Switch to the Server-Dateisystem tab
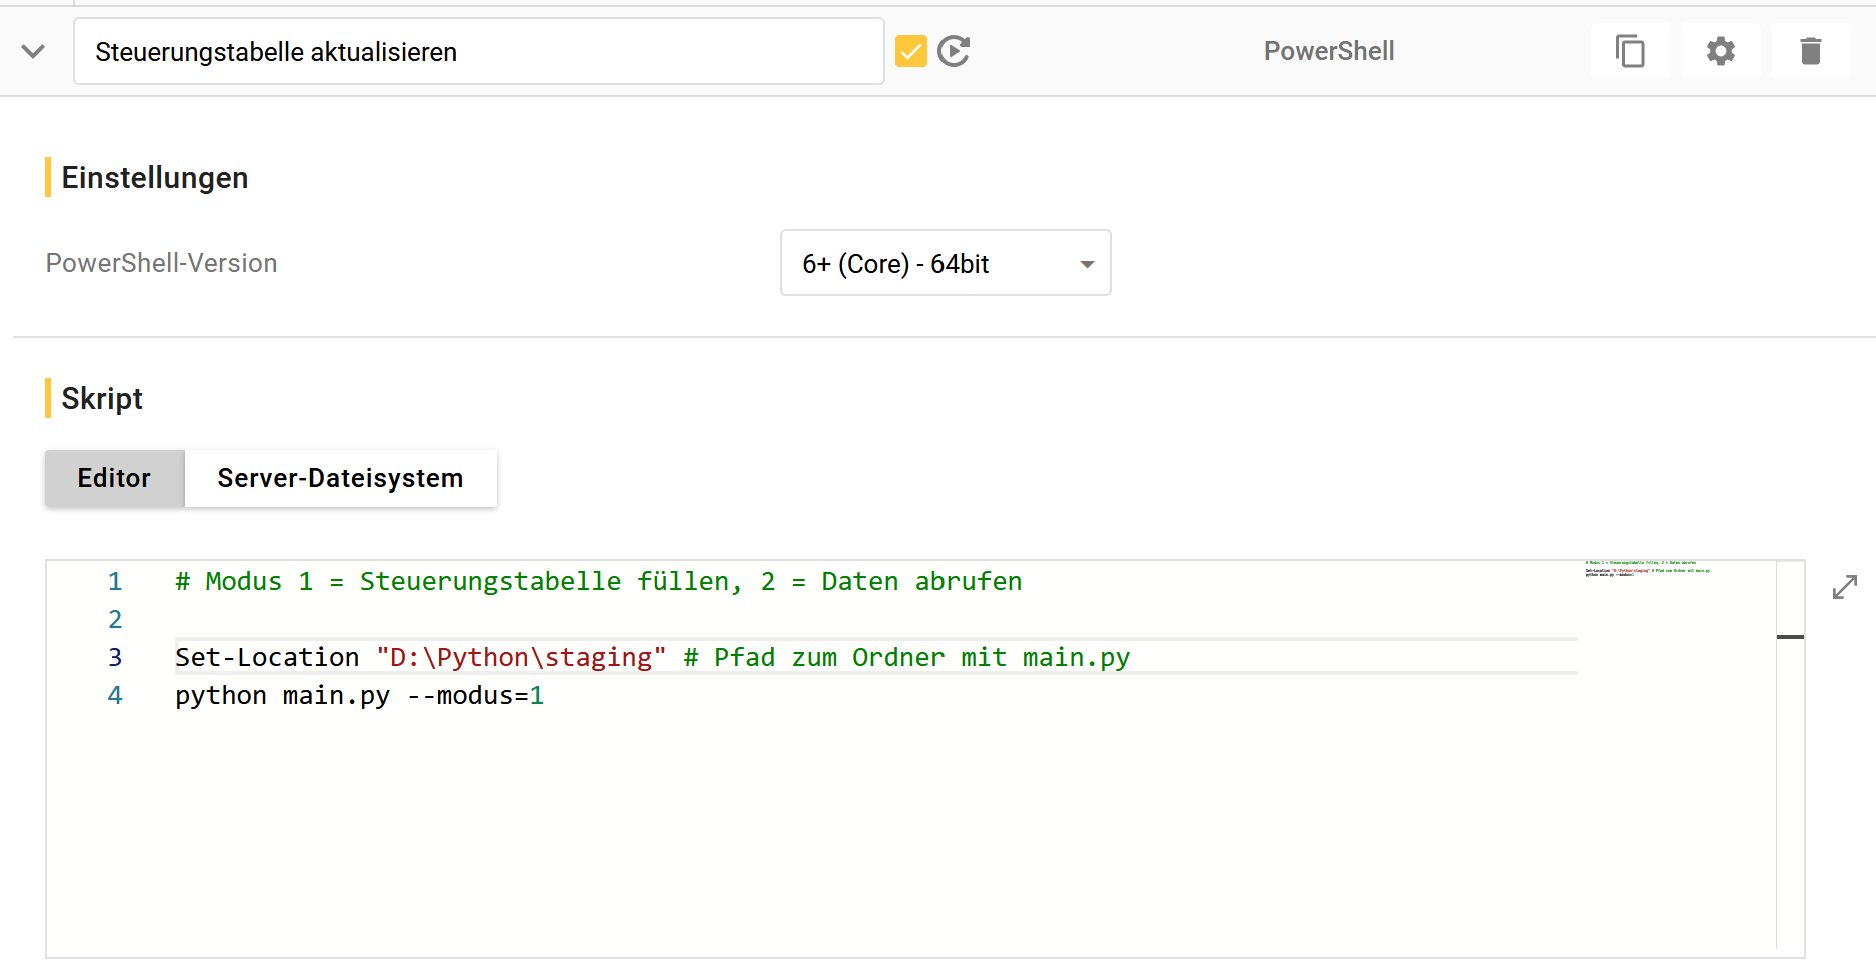The width and height of the screenshot is (1876, 976). point(340,478)
